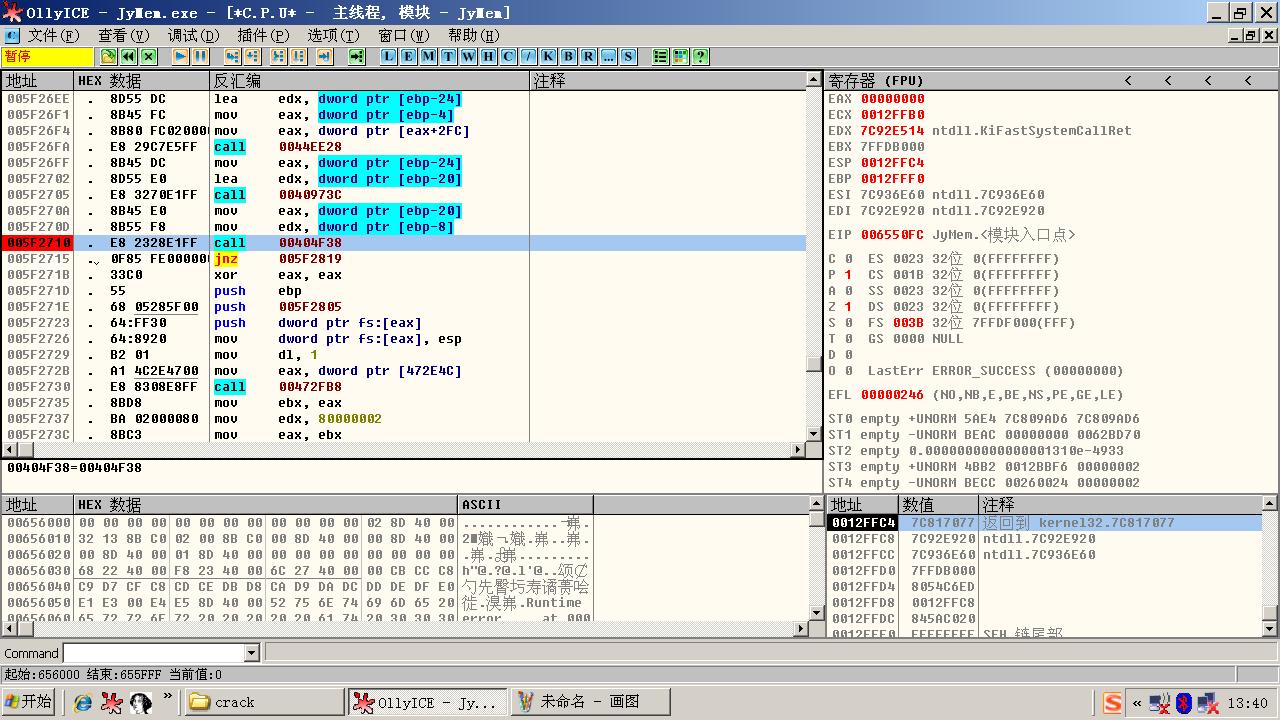The image size is (1280, 720).
Task: Switch to 未命名 - 画图 taskbar button
Action: point(590,702)
